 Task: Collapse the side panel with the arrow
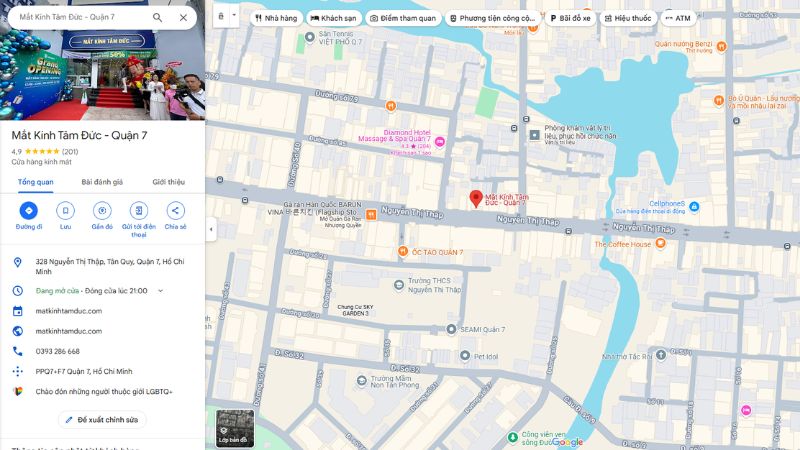(211, 229)
